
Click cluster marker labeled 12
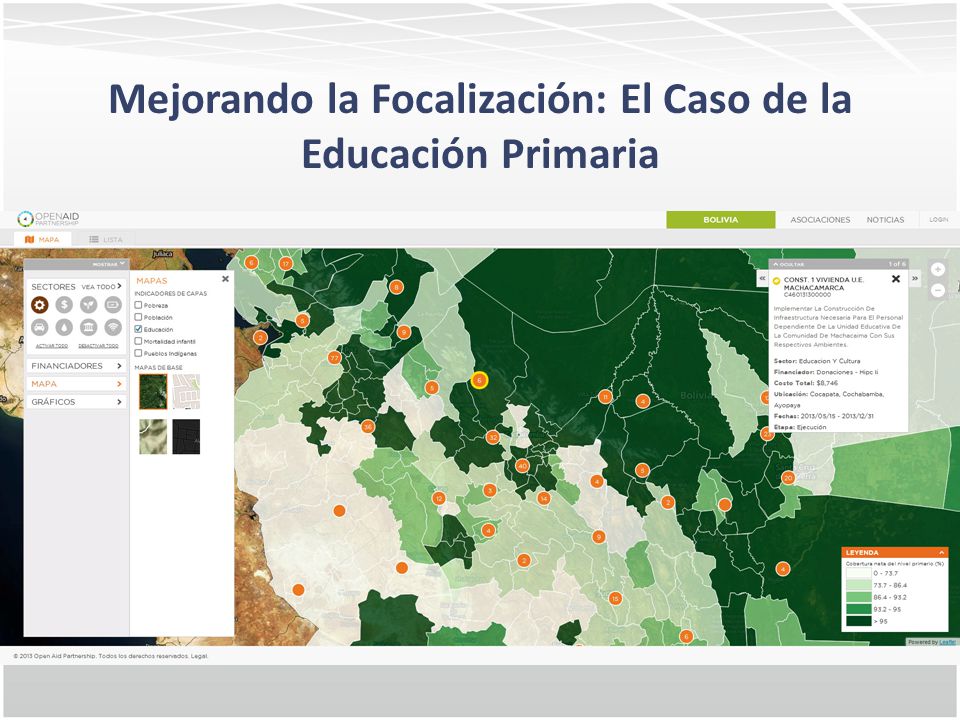pos(438,498)
